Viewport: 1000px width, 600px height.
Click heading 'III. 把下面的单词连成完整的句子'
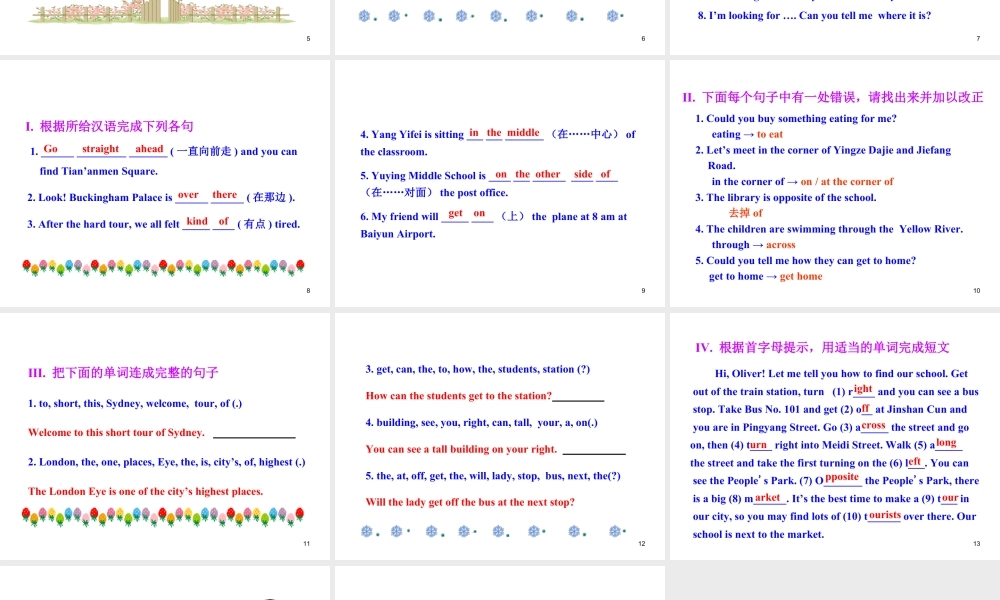pos(123,373)
